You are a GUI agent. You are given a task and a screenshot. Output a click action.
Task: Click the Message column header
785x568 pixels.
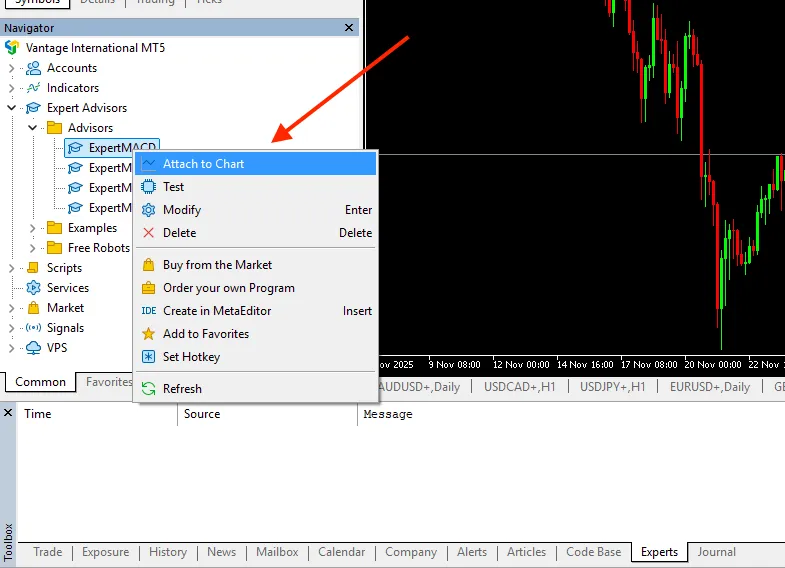pyautogui.click(x=388, y=414)
